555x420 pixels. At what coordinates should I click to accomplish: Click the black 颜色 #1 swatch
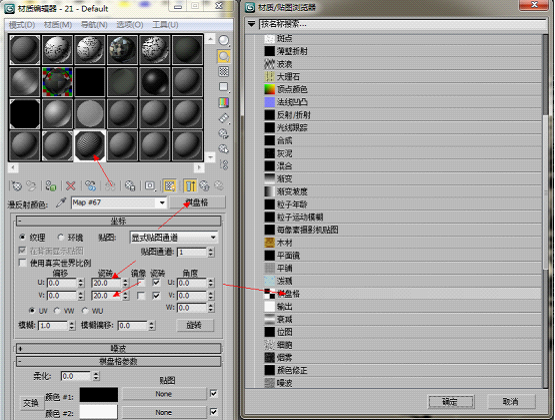click(99, 395)
